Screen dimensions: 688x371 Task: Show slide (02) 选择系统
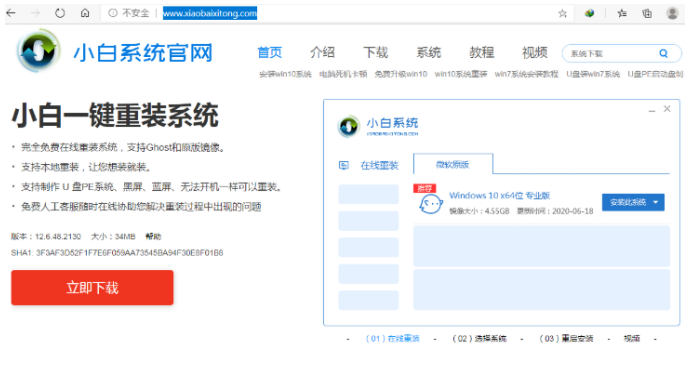pos(480,339)
